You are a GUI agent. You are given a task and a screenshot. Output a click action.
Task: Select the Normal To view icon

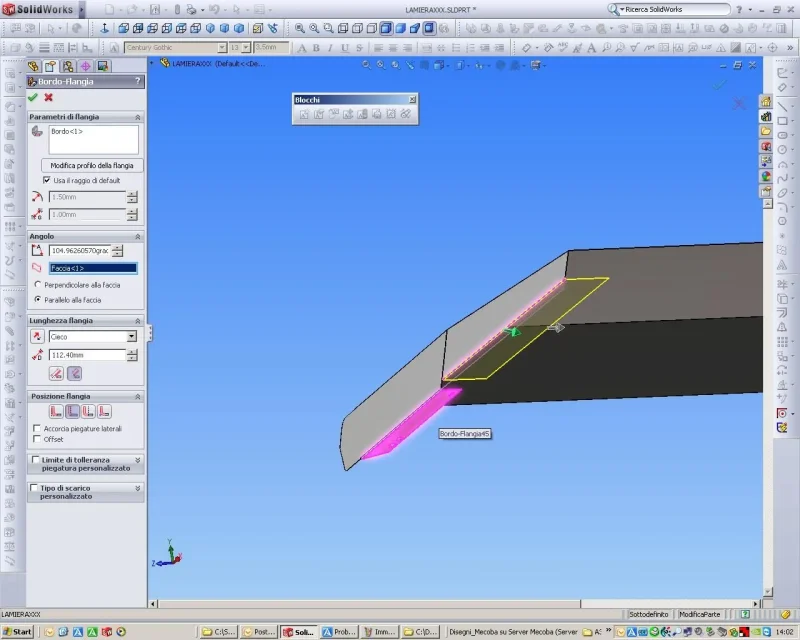[105, 29]
